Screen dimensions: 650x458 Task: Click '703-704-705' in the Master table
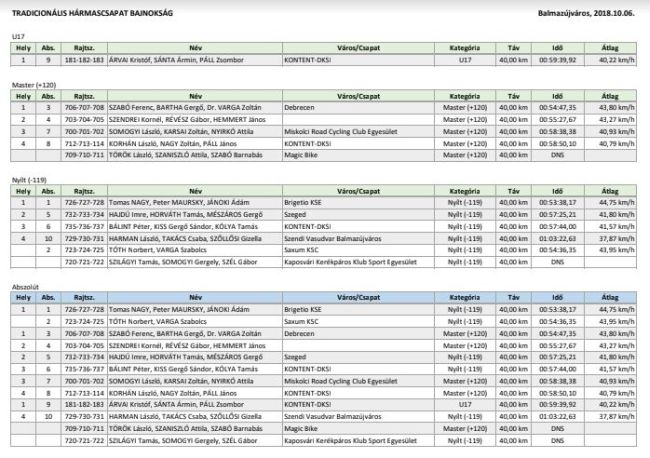click(84, 119)
